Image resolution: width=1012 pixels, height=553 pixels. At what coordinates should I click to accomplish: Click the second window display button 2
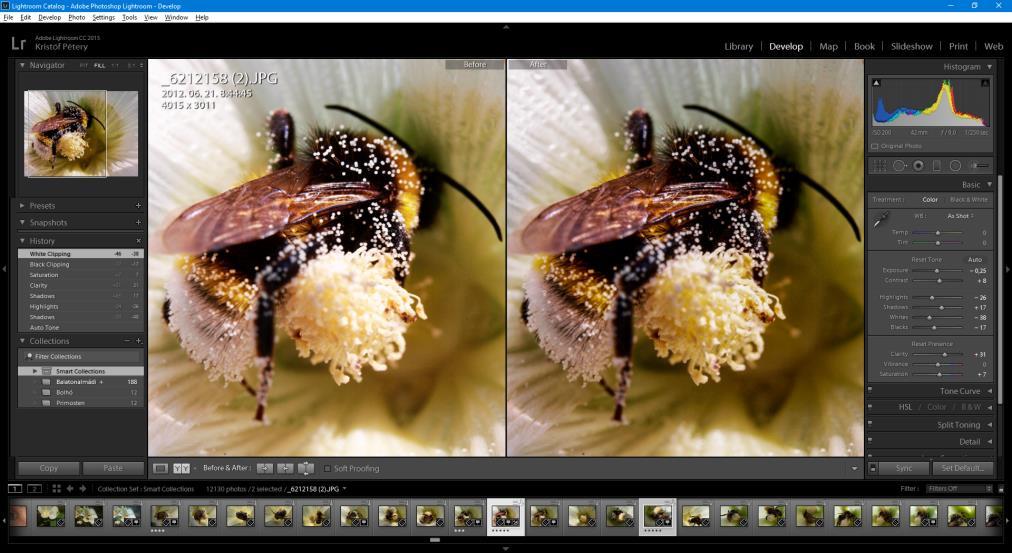coord(34,488)
